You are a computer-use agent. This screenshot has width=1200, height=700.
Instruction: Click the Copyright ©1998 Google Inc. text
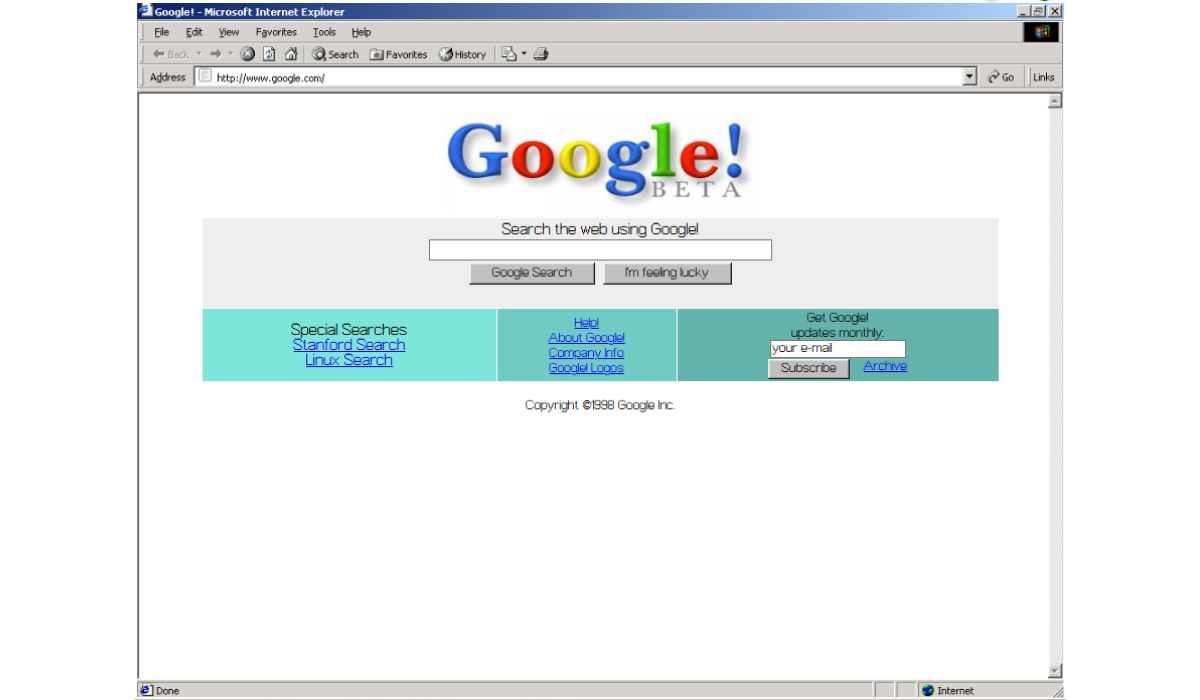click(x=600, y=405)
